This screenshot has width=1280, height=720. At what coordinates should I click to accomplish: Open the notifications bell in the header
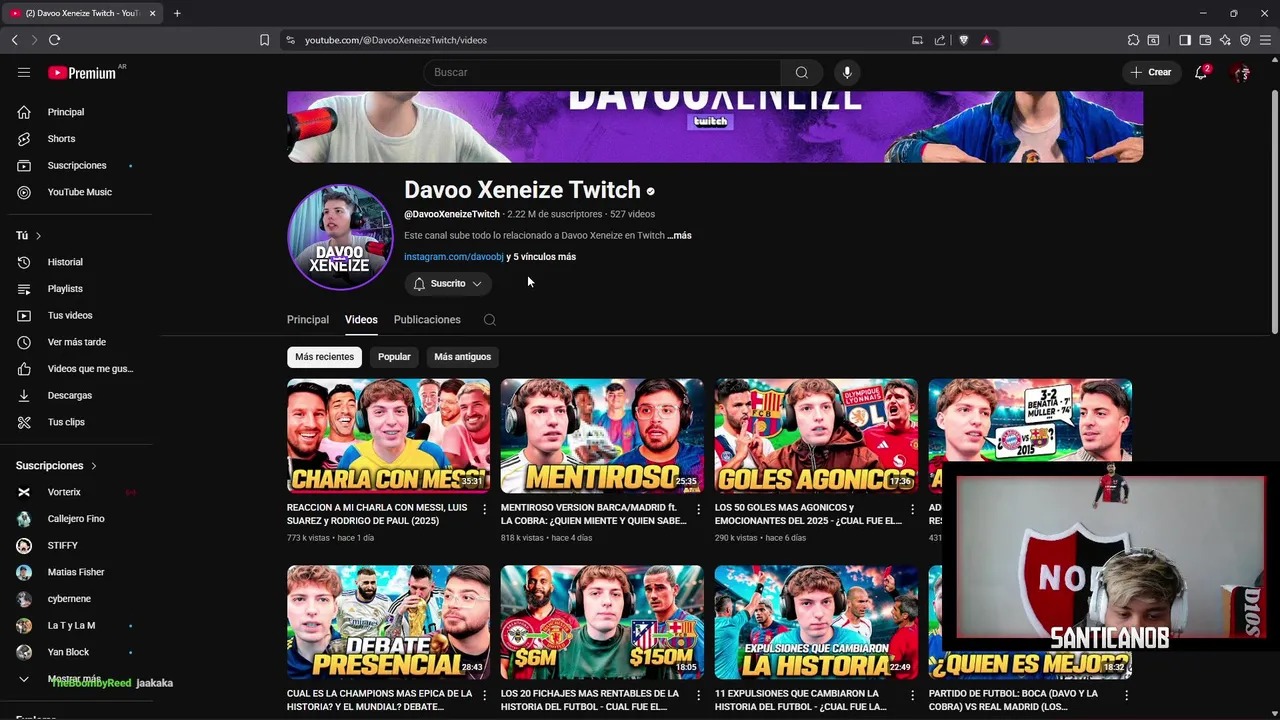1201,72
